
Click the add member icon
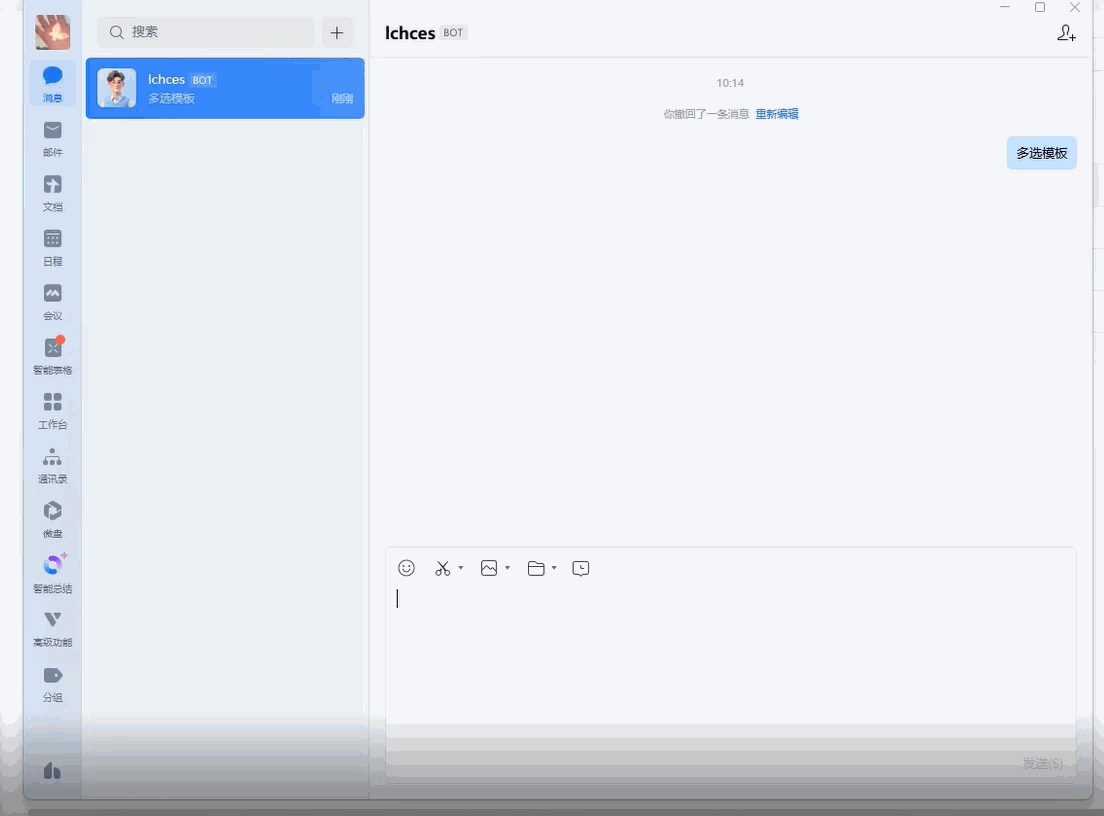click(1066, 33)
